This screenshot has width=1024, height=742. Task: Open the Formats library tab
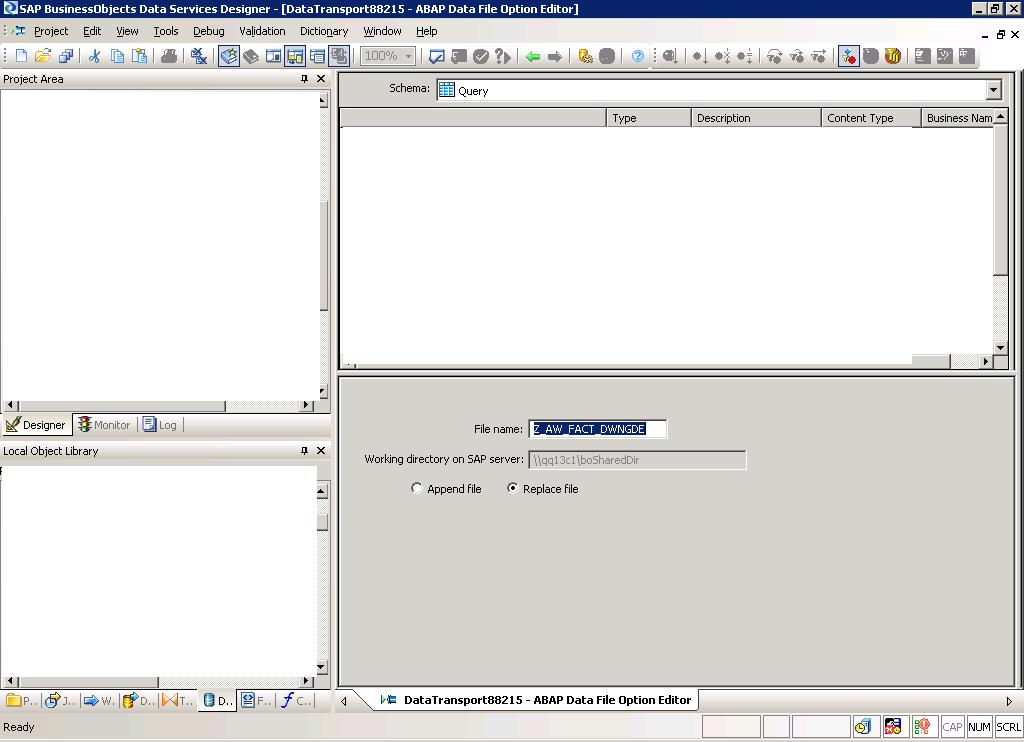tap(256, 701)
